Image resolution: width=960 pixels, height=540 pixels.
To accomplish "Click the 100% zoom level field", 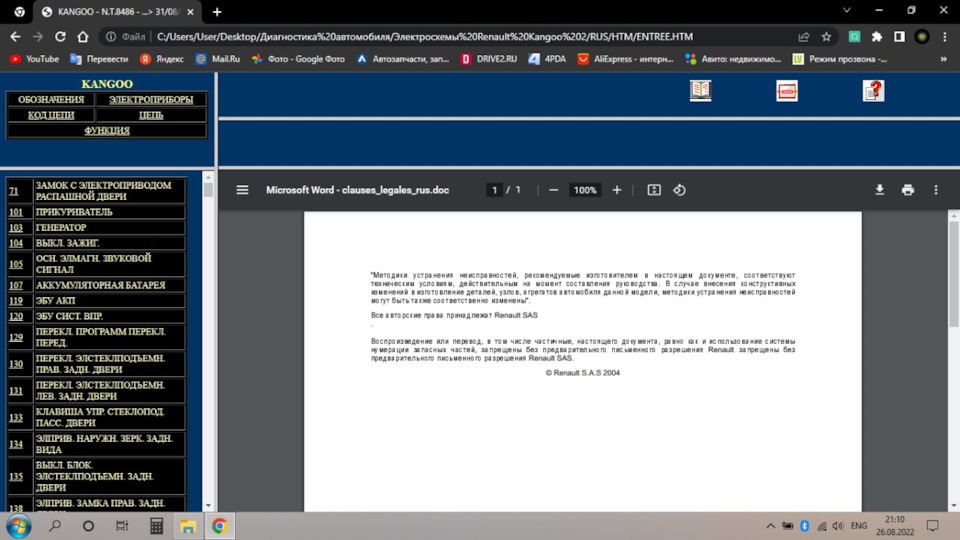I will 585,190.
